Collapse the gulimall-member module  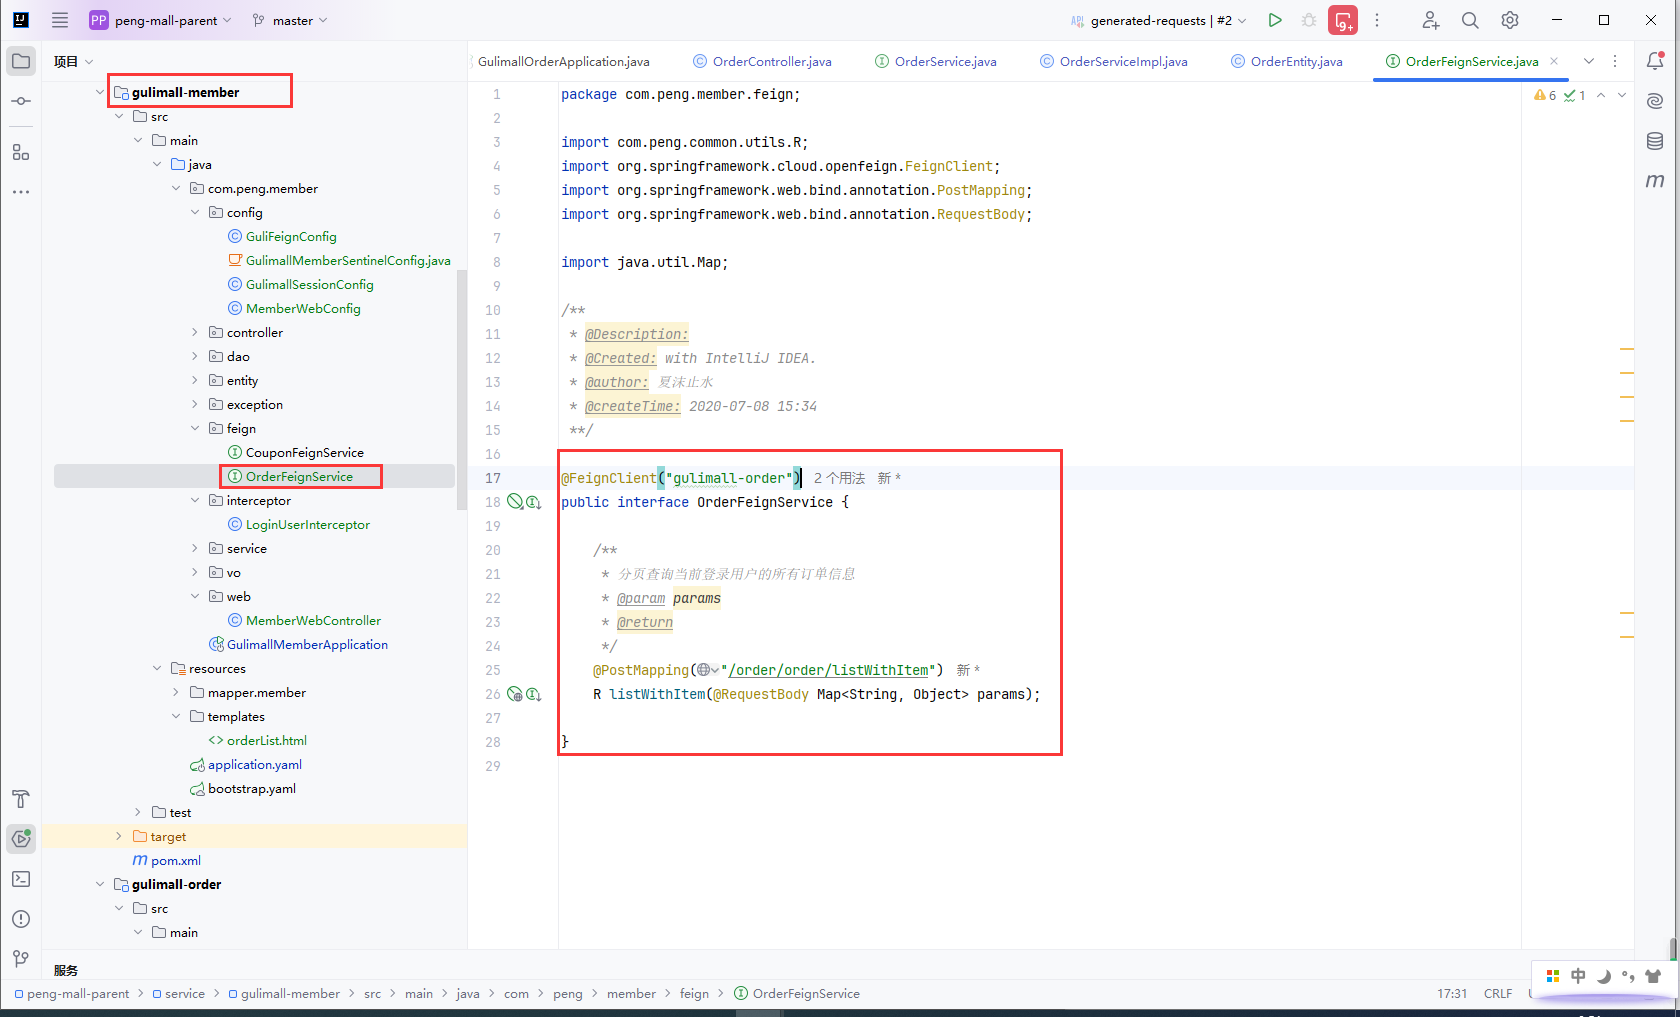coord(100,92)
